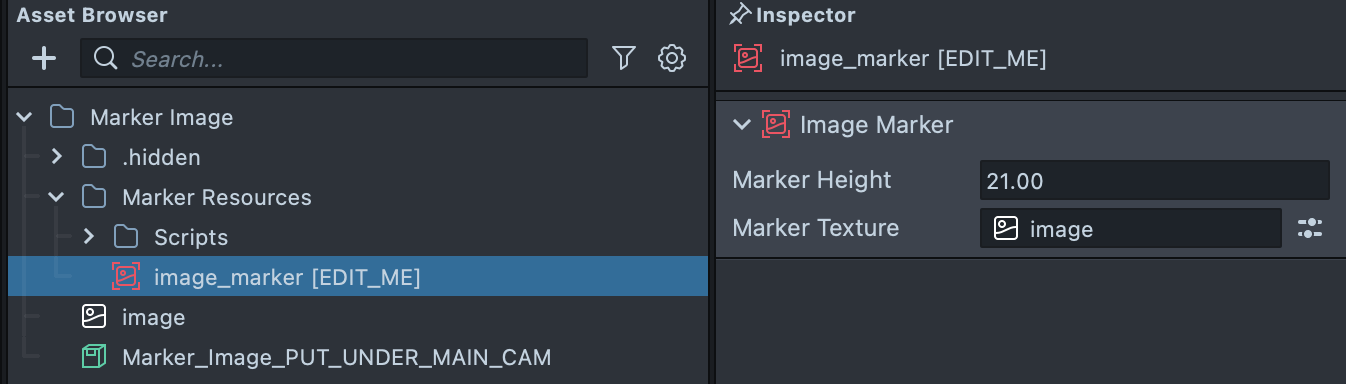The height and width of the screenshot is (384, 1346).
Task: Click the Inspector pin icon
Action: click(740, 15)
